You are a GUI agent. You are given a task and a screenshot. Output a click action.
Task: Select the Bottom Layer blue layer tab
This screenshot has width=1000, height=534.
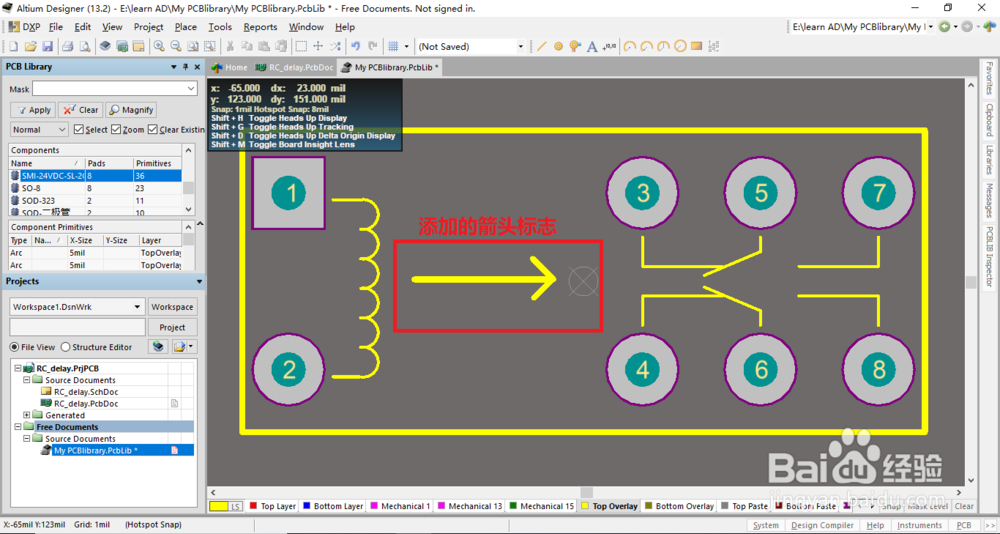(x=333, y=506)
